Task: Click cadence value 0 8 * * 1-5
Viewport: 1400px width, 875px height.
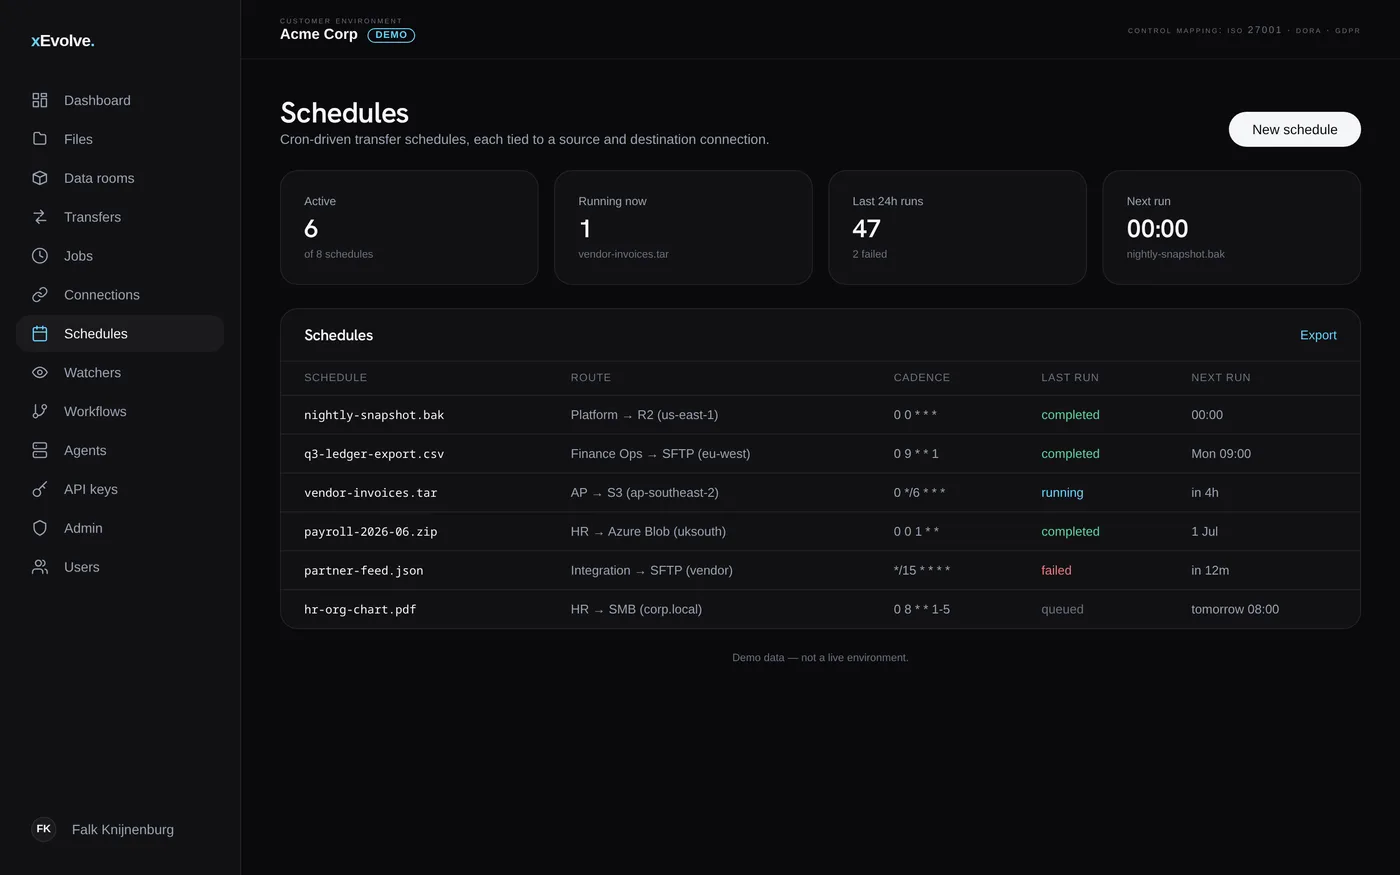Action: tap(922, 609)
